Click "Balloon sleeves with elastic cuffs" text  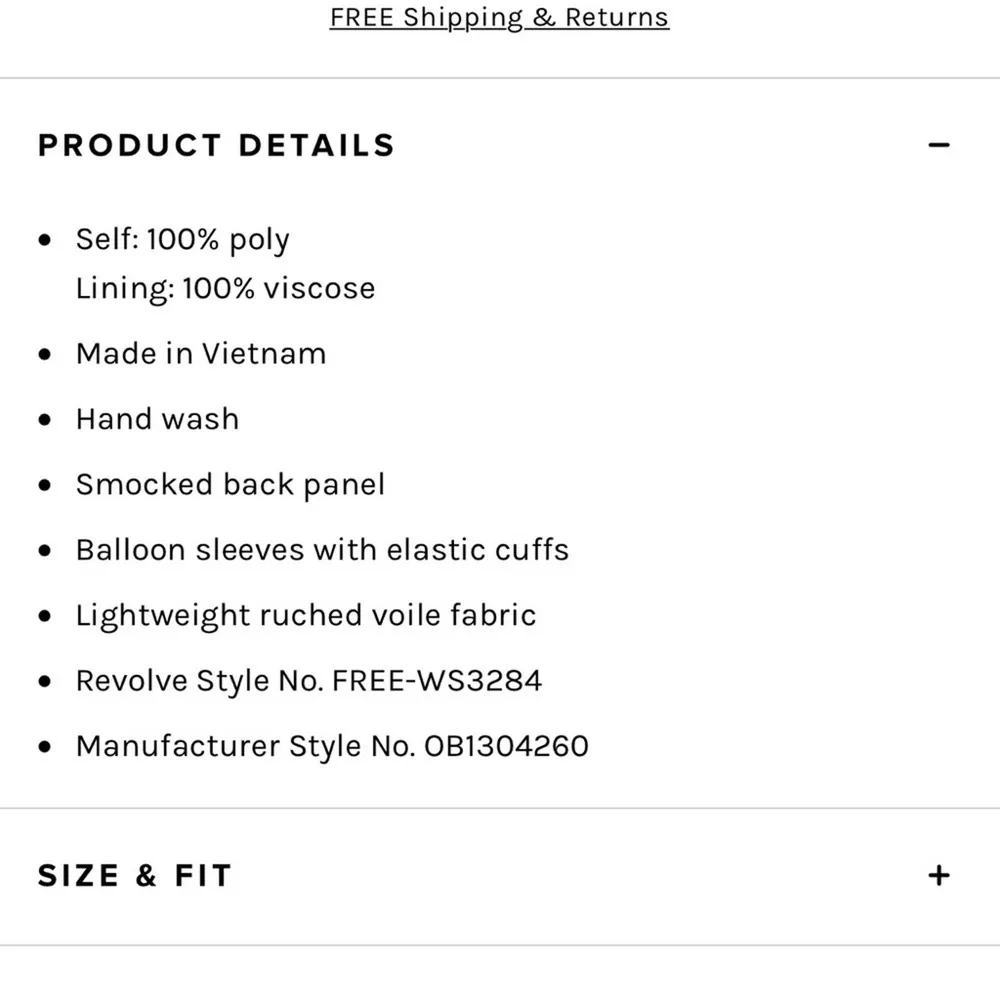322,550
